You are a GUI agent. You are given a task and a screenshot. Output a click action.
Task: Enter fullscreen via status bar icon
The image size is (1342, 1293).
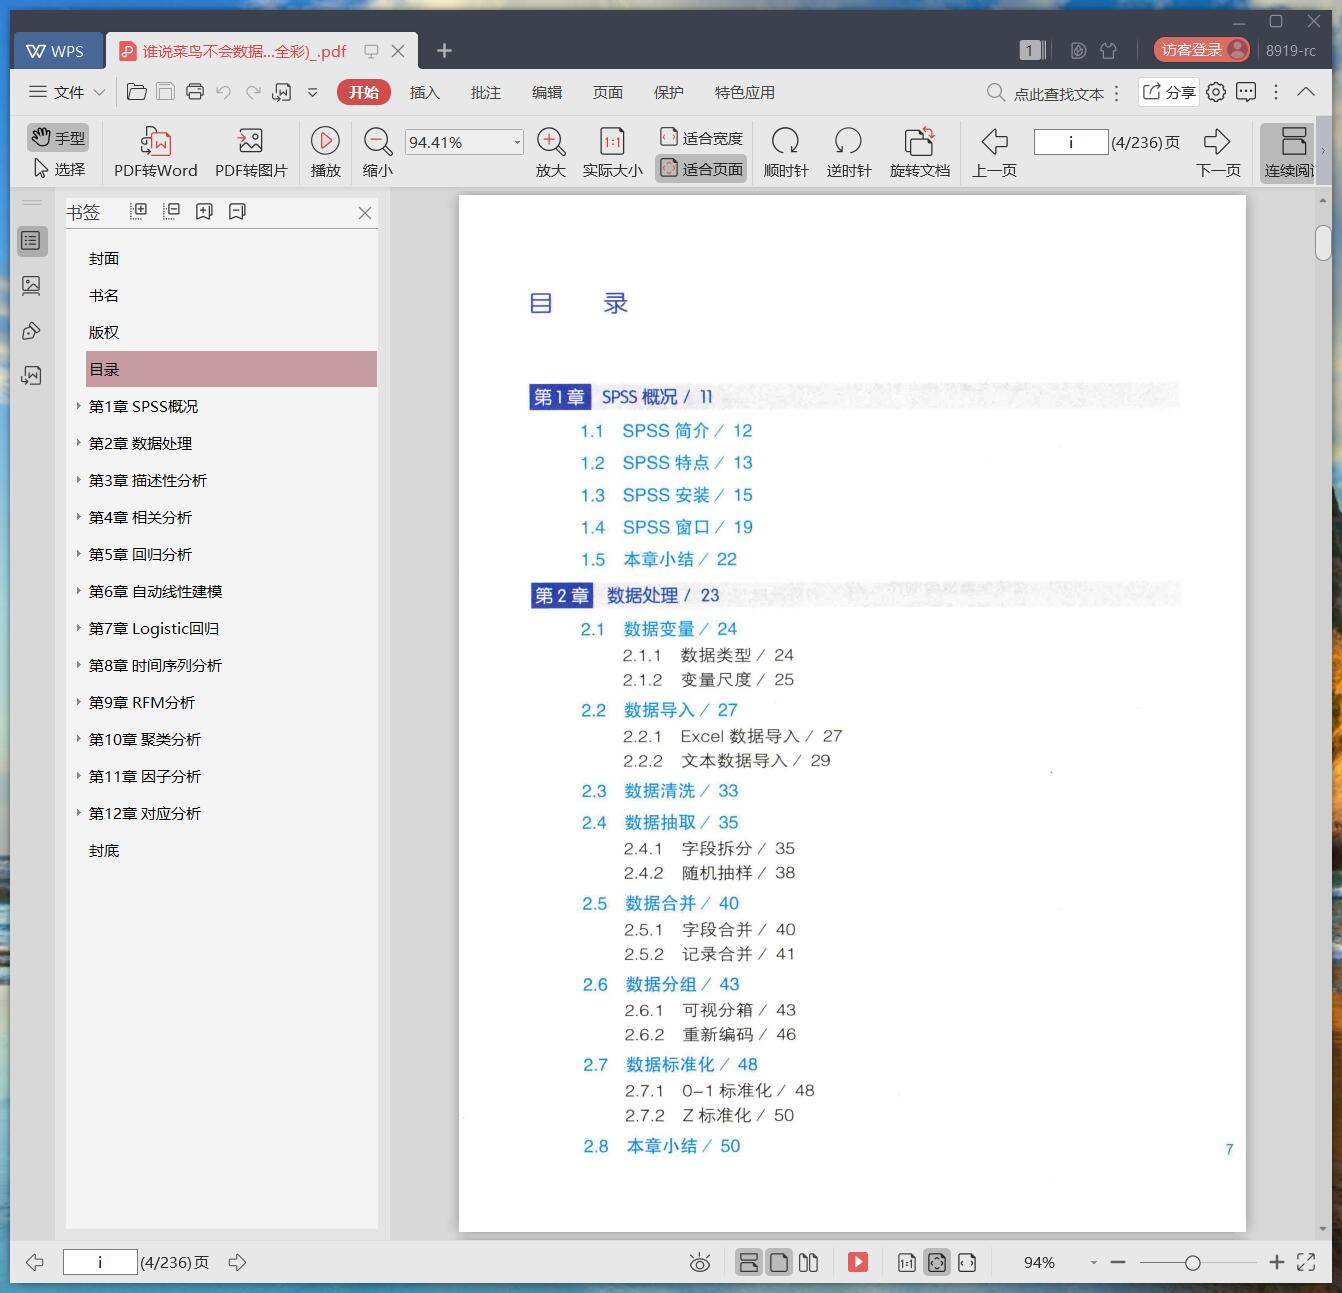[x=1306, y=1263]
